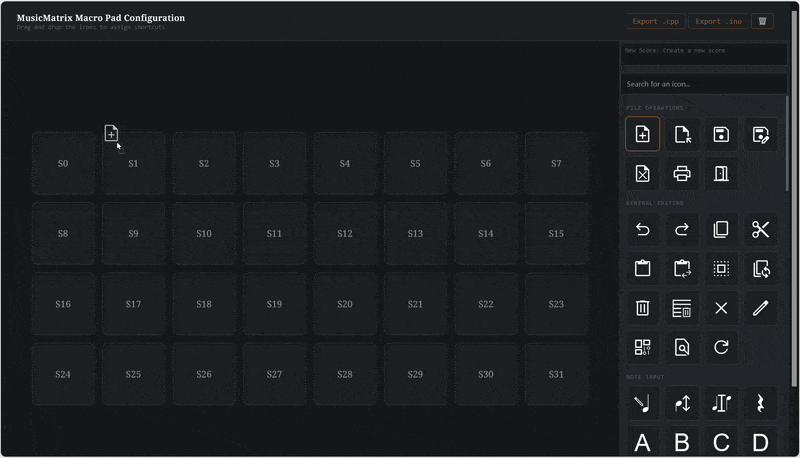This screenshot has height=458, width=800.
Task: Select the circular refresh arrow icon
Action: coord(721,347)
